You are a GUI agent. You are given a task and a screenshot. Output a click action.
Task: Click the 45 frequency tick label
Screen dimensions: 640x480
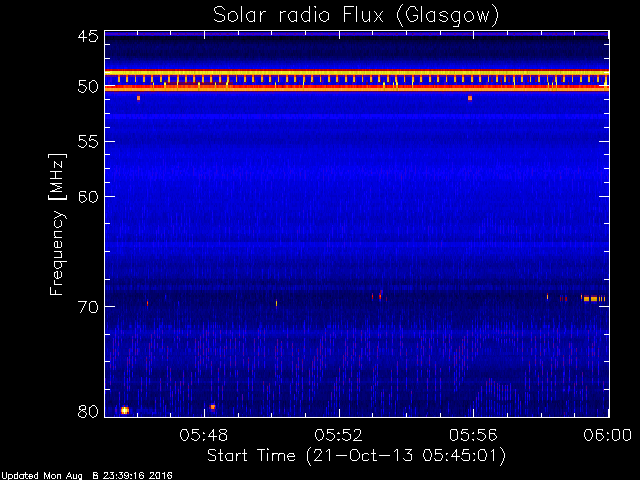[x=88, y=36]
